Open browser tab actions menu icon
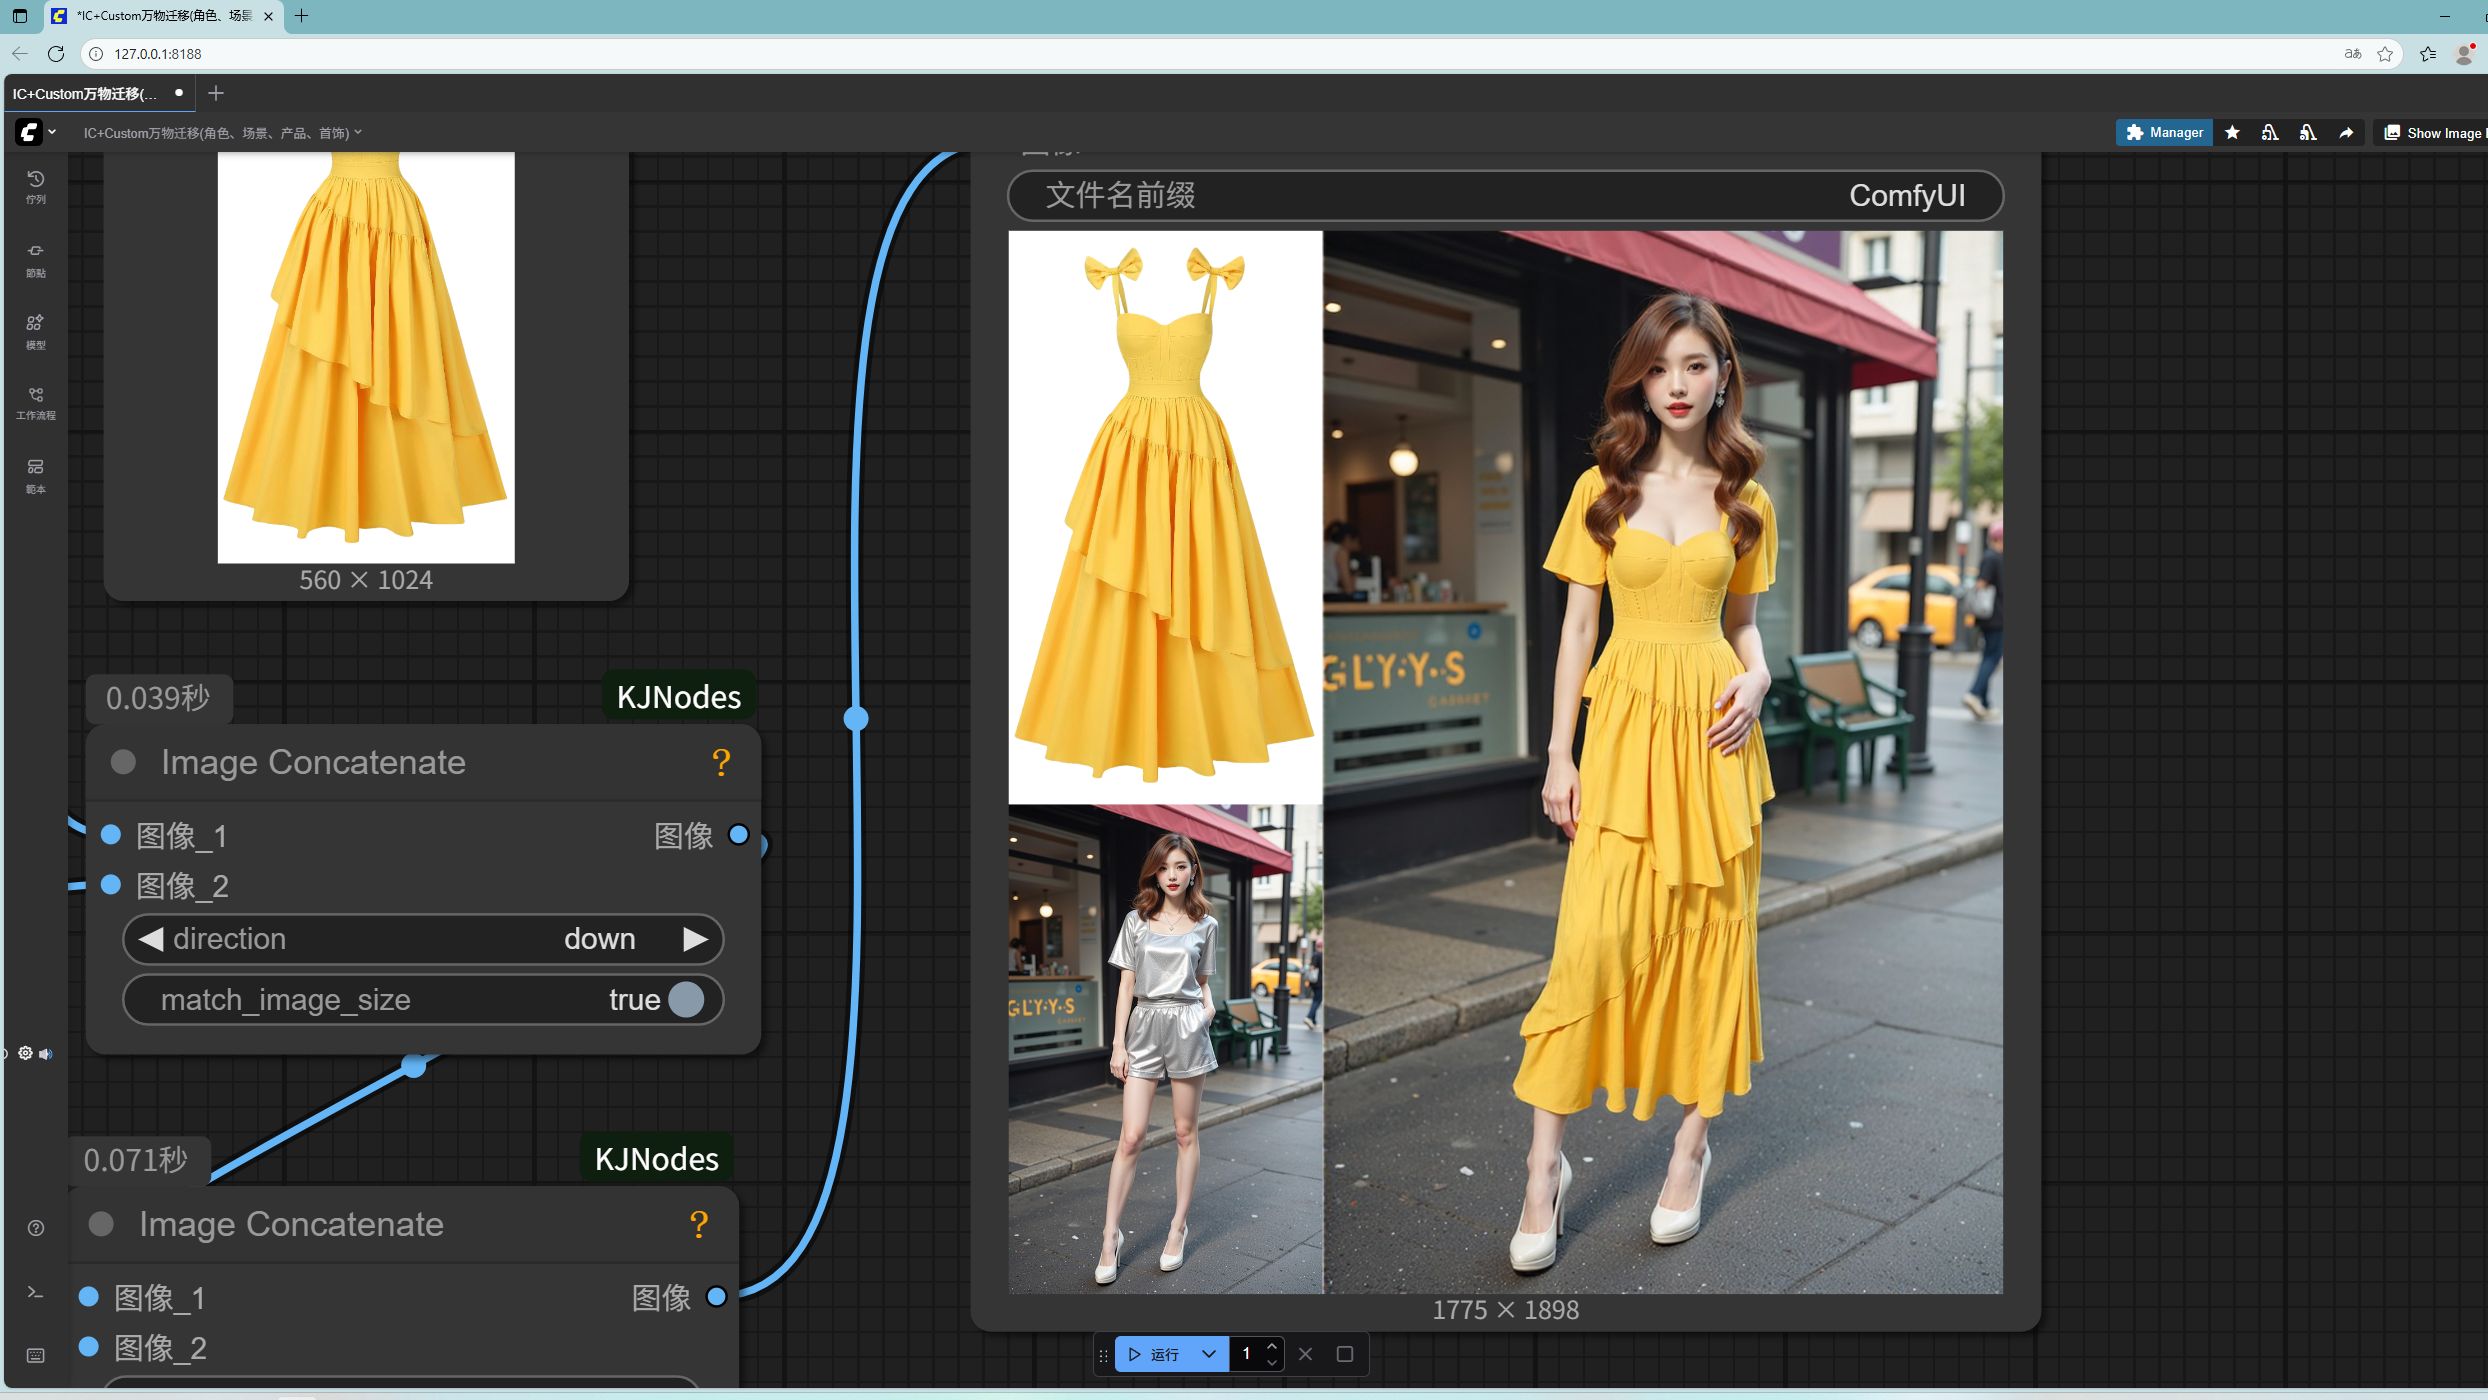2488x1400 pixels. click(x=19, y=16)
